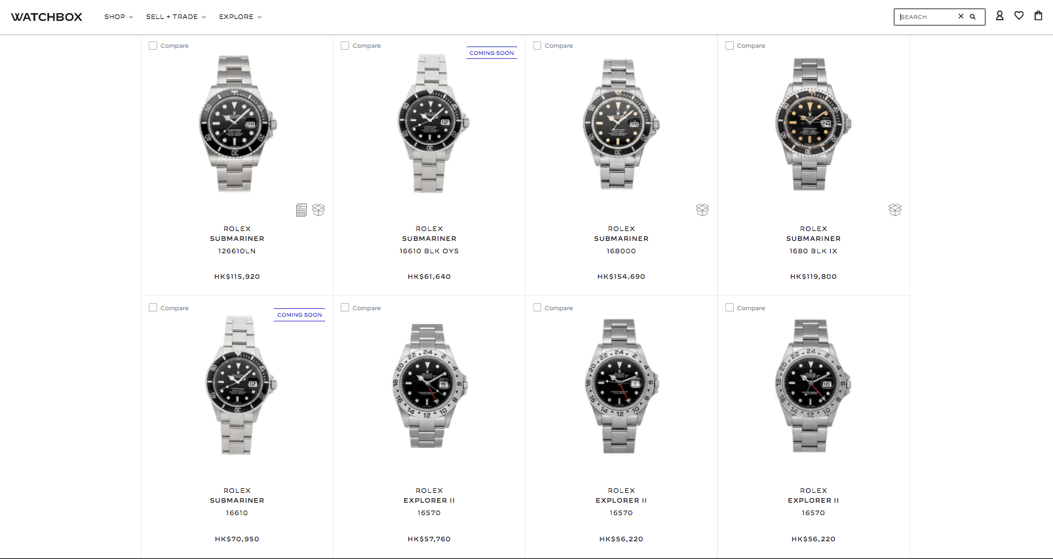
Task: Open the shopping bag icon
Action: [1038, 16]
